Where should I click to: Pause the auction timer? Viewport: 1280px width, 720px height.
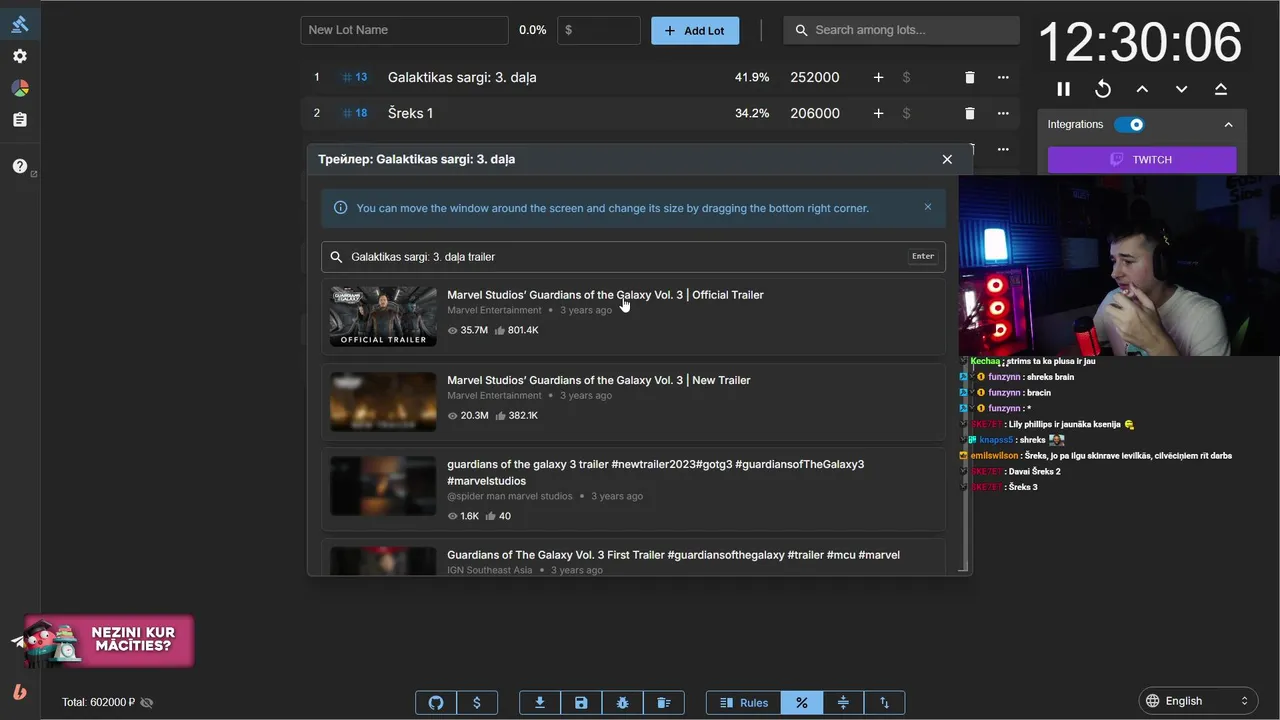(1064, 89)
